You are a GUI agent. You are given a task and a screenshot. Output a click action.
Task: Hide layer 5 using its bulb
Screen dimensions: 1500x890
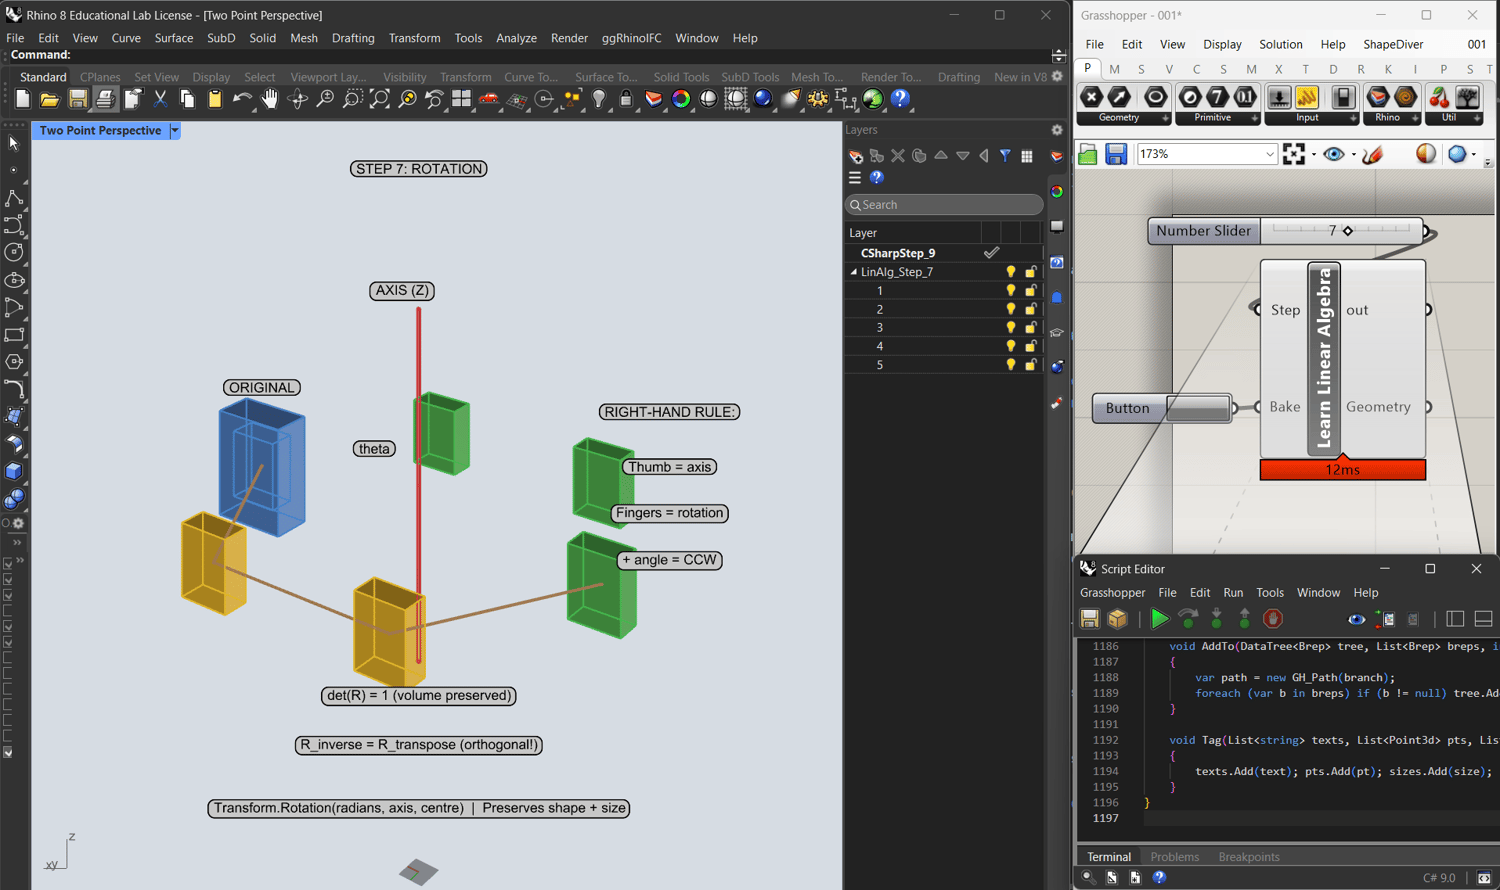point(1011,365)
